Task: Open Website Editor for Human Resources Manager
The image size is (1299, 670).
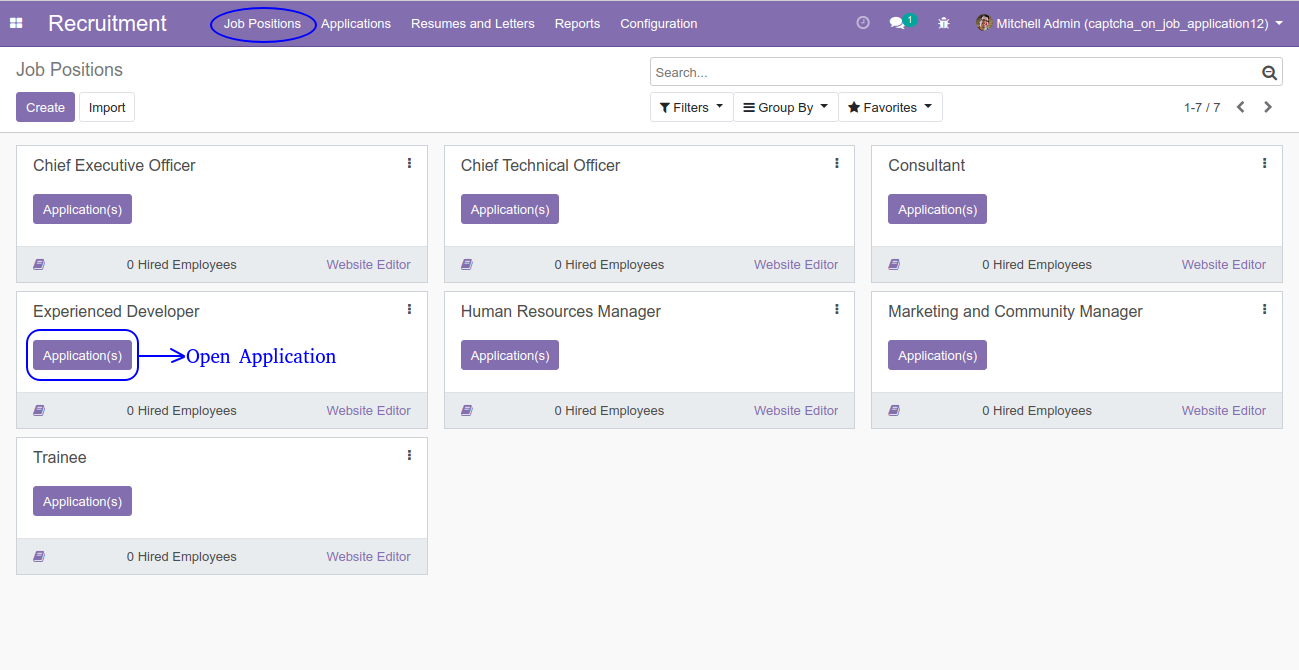Action: 796,411
